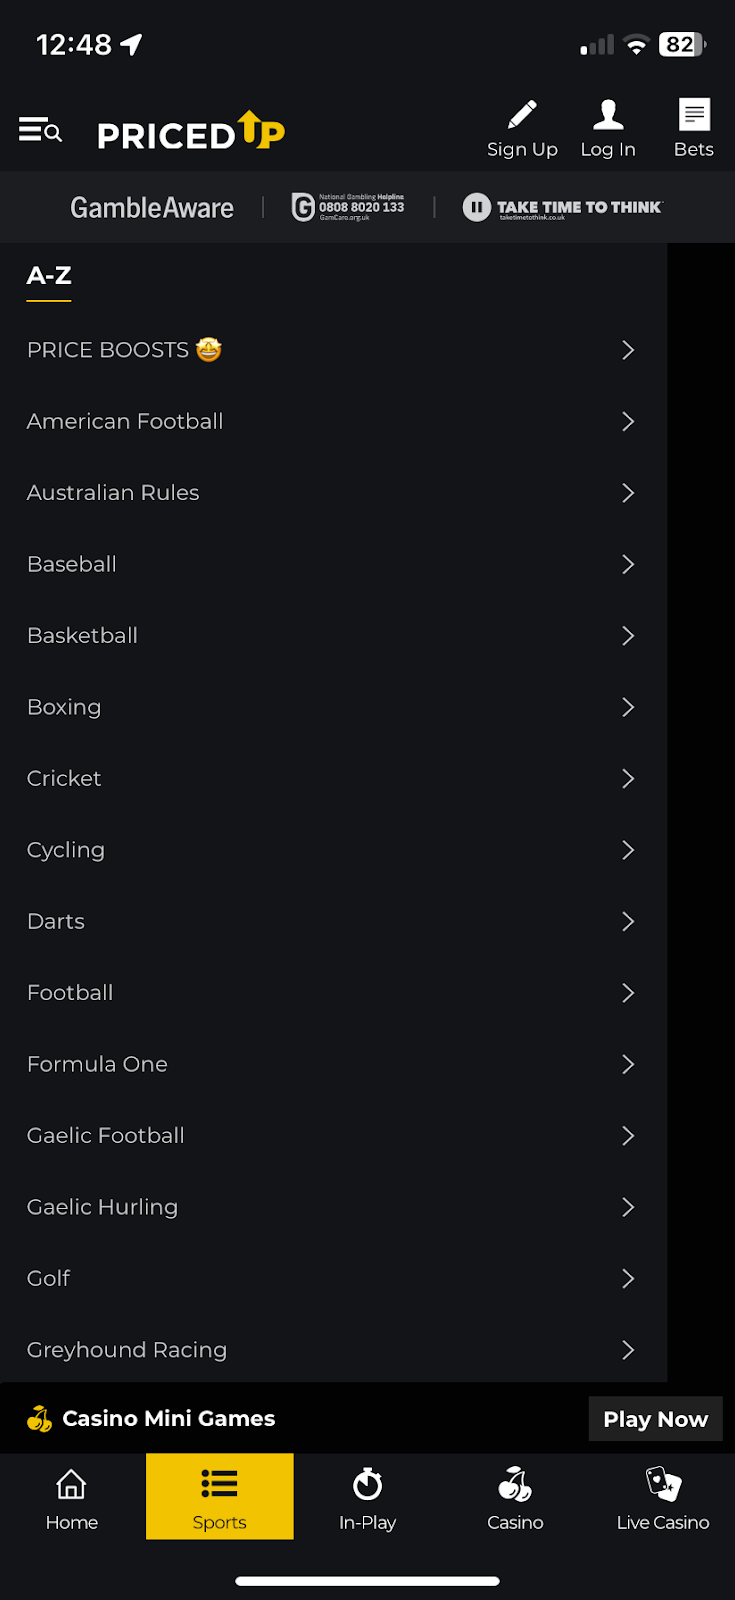
Task: Tap the Sign Up pencil icon
Action: [522, 115]
